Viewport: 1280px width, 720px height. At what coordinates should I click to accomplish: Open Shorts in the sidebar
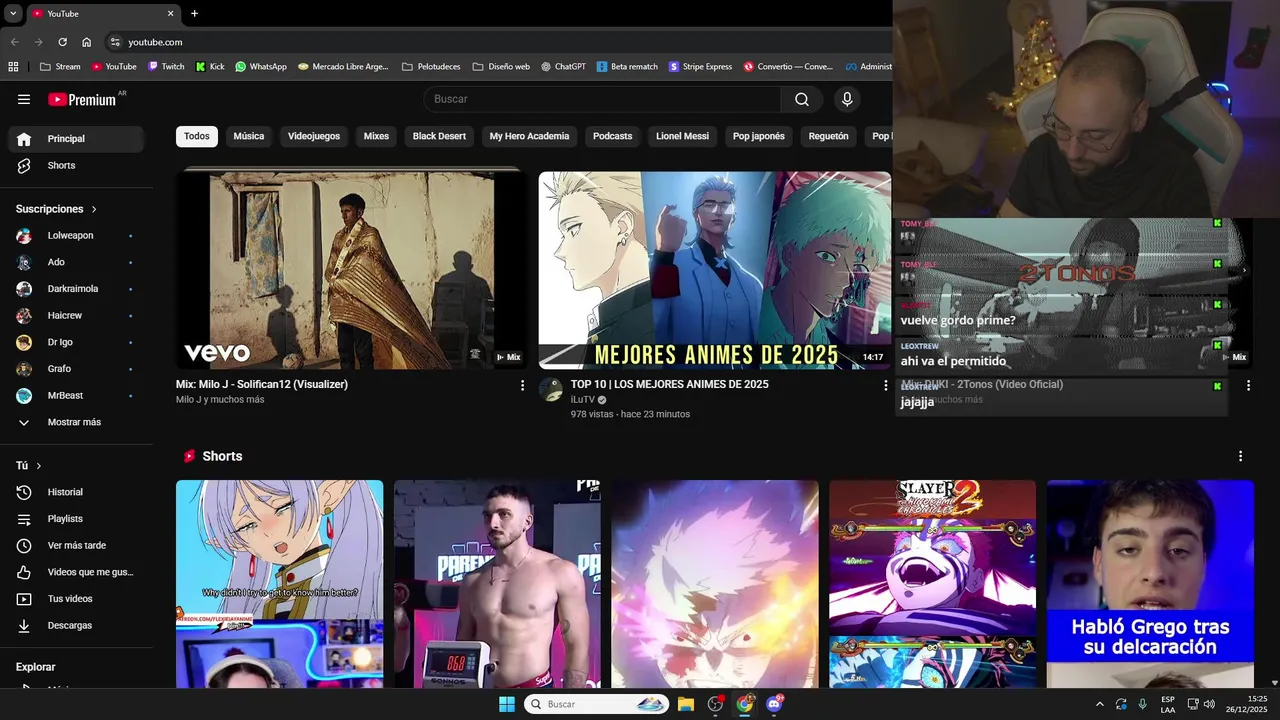tap(76, 166)
